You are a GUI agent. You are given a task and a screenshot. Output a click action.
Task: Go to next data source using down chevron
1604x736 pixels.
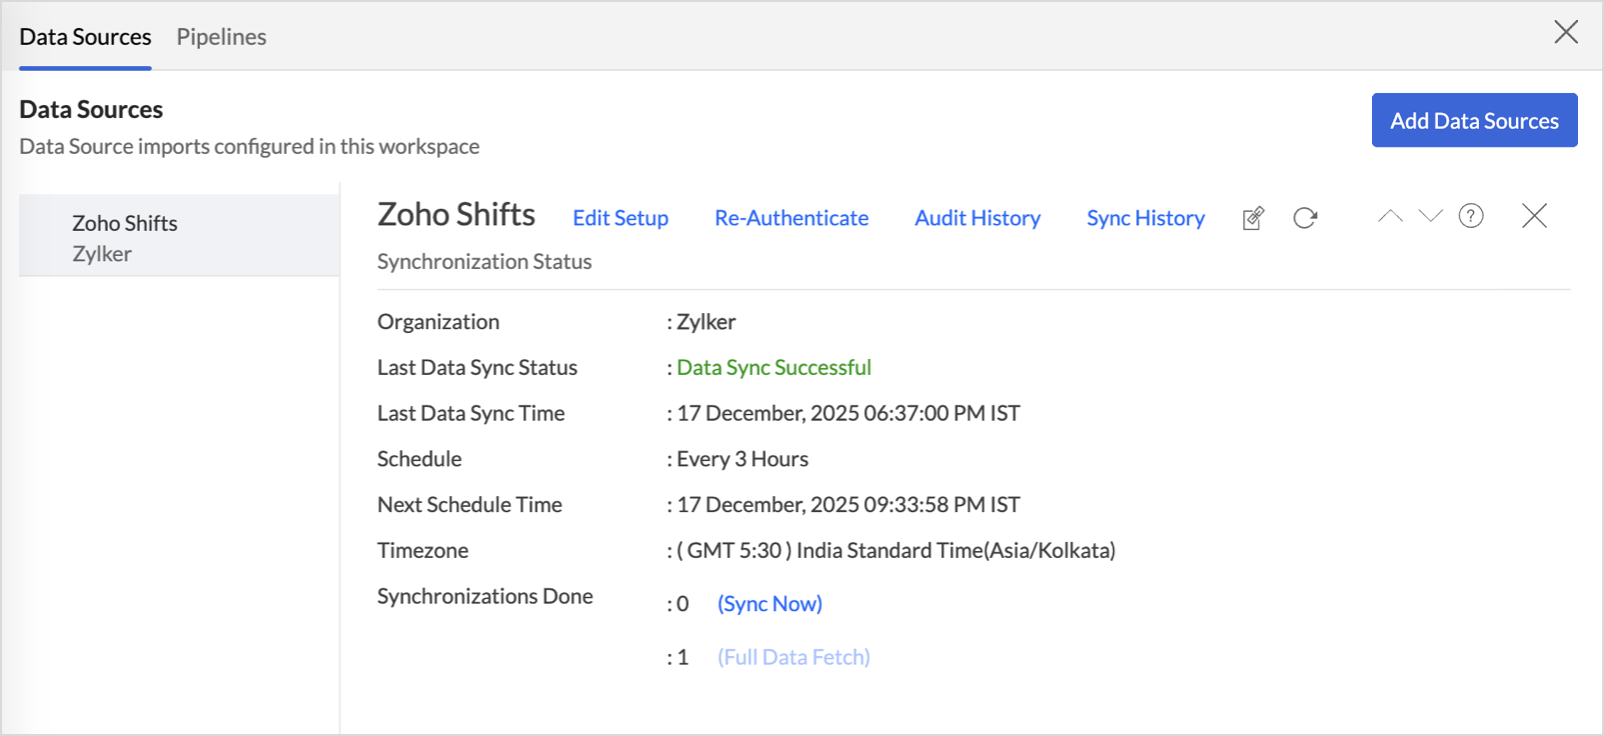(x=1431, y=216)
